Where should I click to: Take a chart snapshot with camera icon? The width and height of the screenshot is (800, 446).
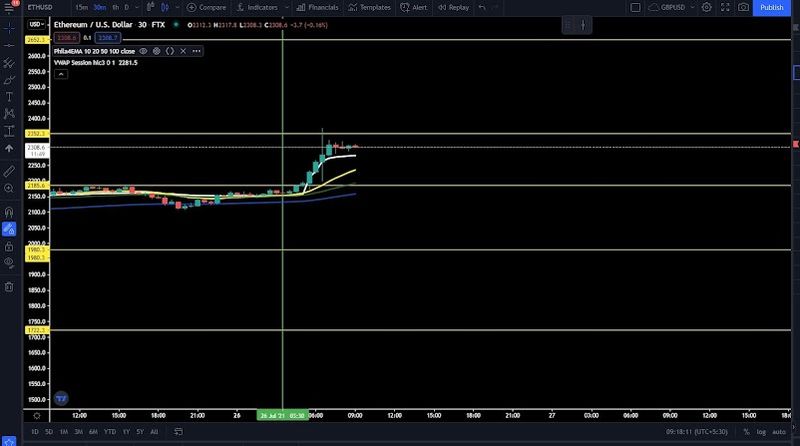pos(743,7)
